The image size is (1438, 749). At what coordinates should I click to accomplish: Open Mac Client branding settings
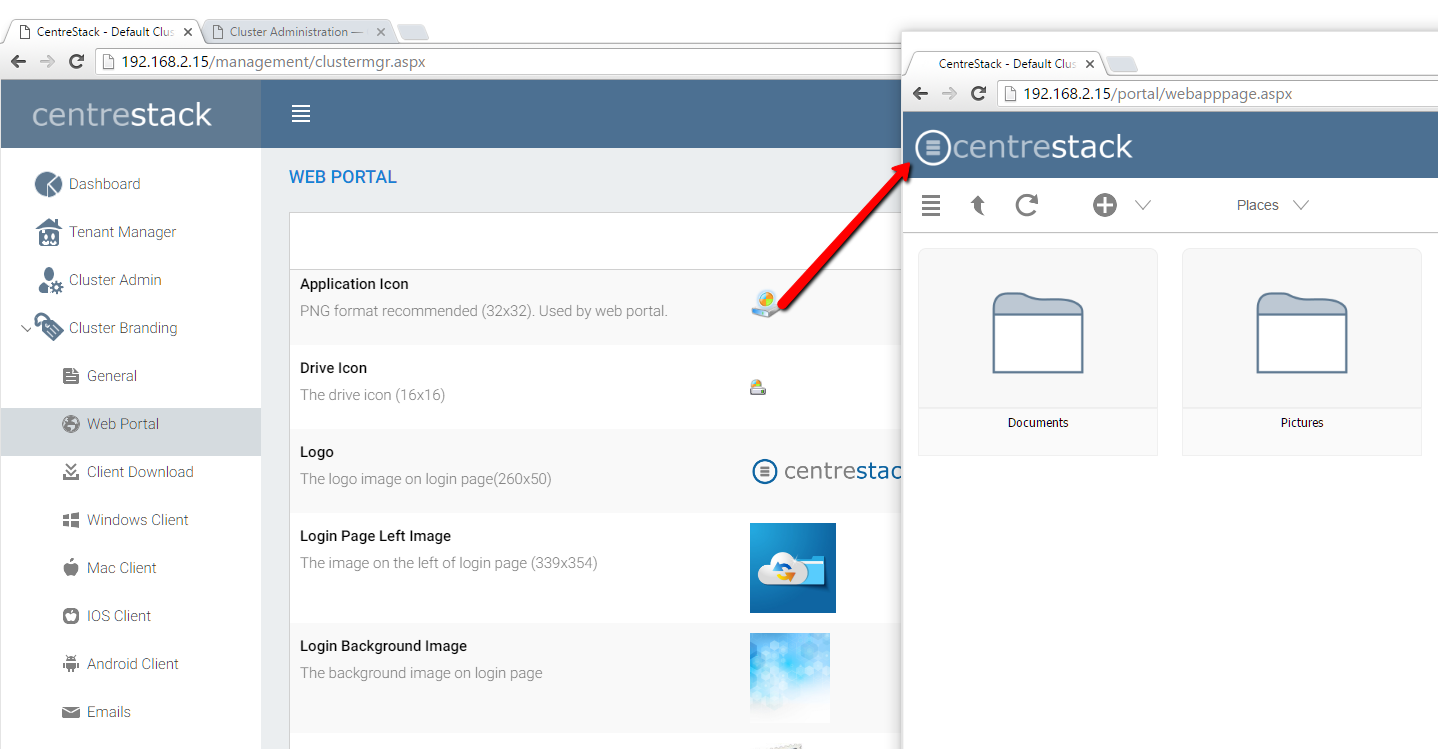click(122, 568)
